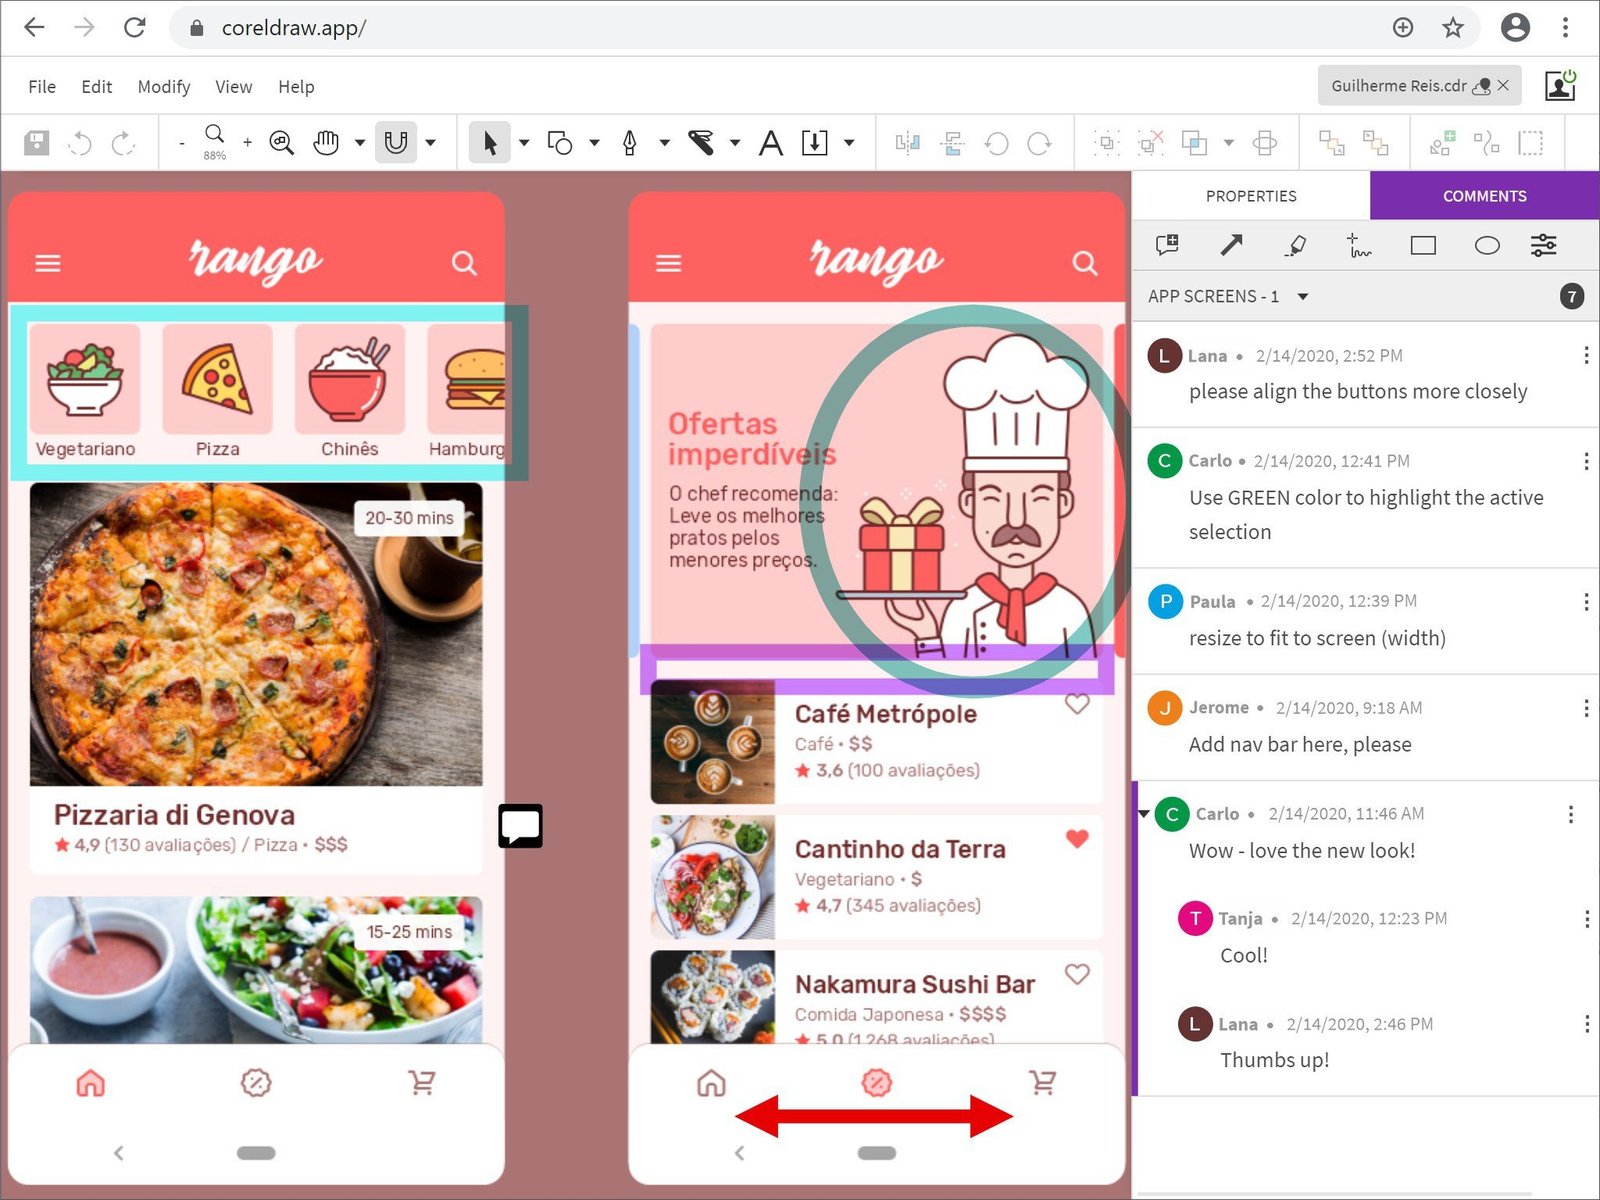Image resolution: width=1600 pixels, height=1200 pixels.
Task: Zoom in with the plus button
Action: (247, 143)
